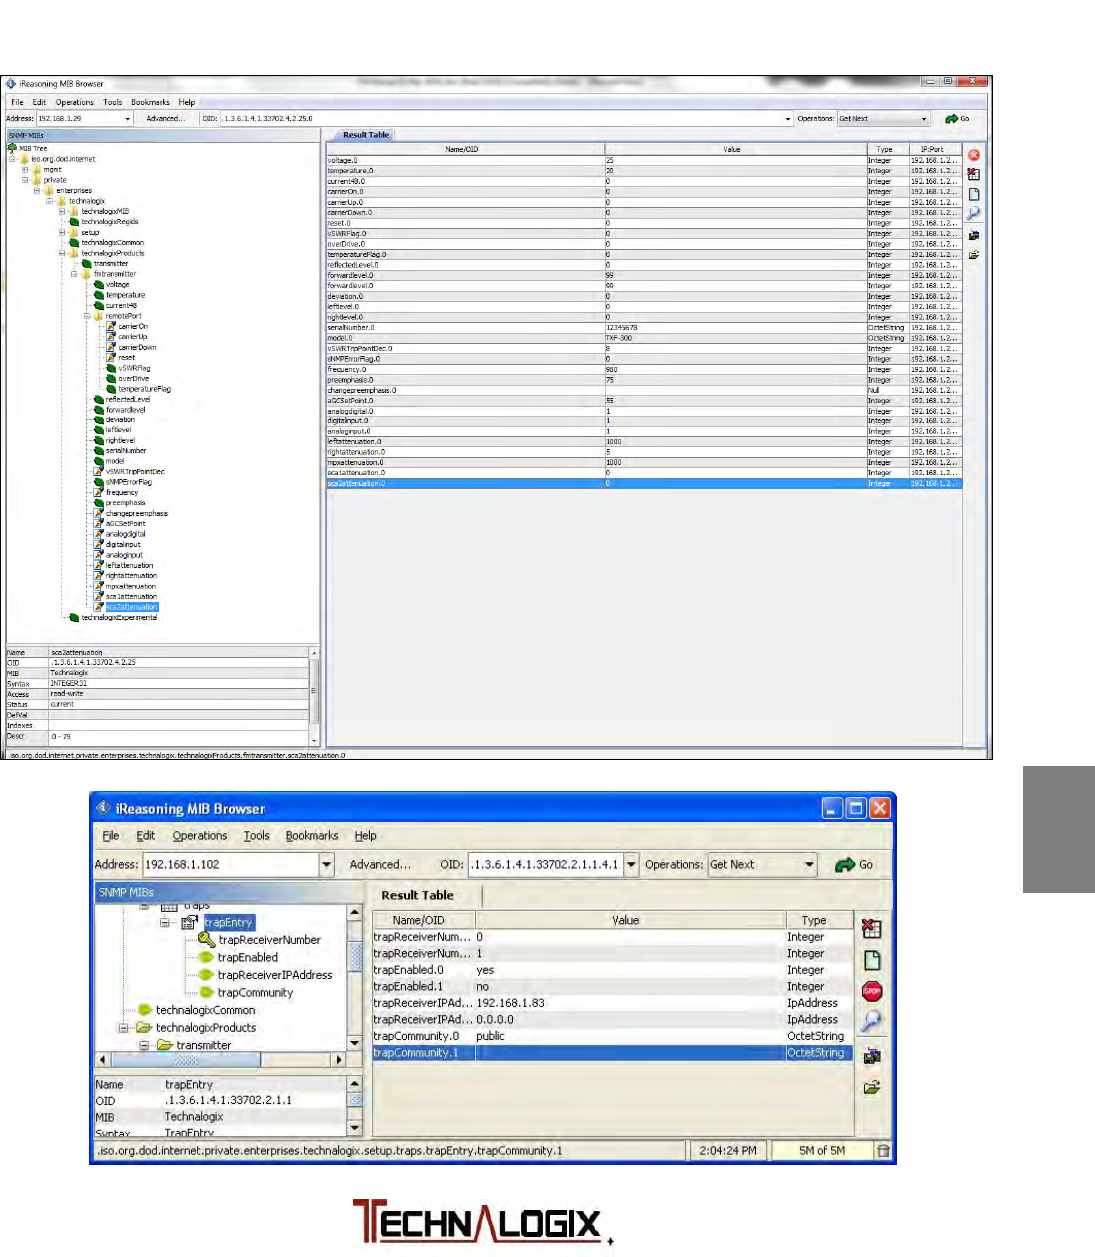
Task: Collapse the trapEntry tree node
Action: click(166, 923)
